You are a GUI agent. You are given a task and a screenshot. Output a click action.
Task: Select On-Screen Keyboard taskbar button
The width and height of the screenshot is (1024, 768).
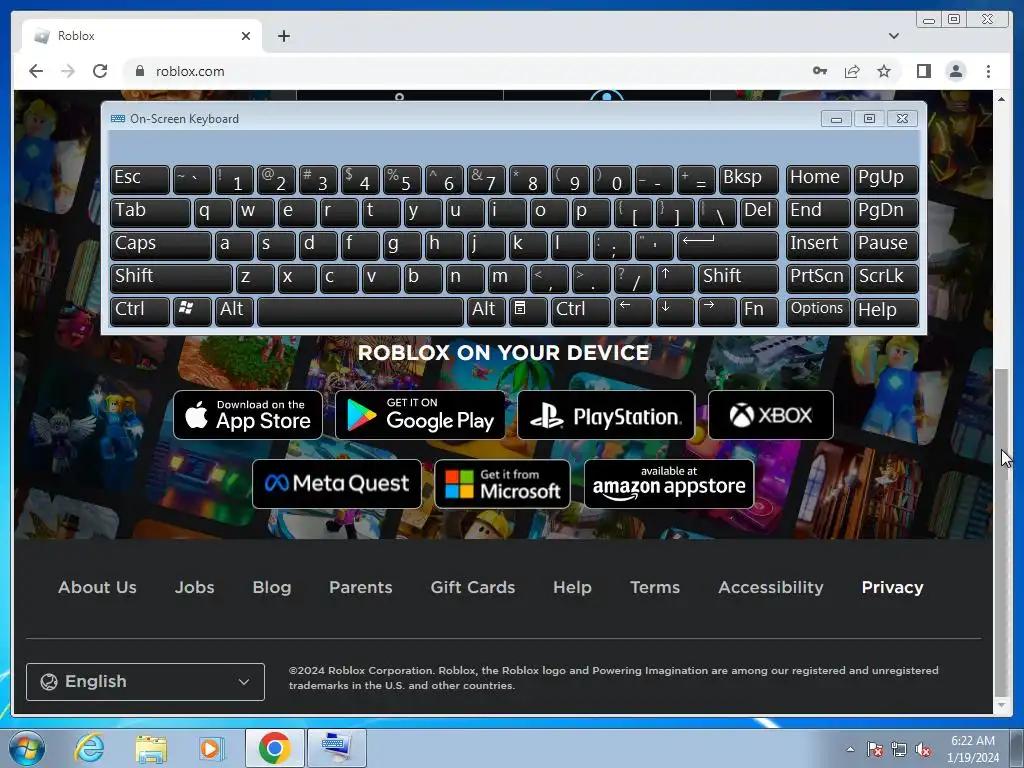point(337,748)
